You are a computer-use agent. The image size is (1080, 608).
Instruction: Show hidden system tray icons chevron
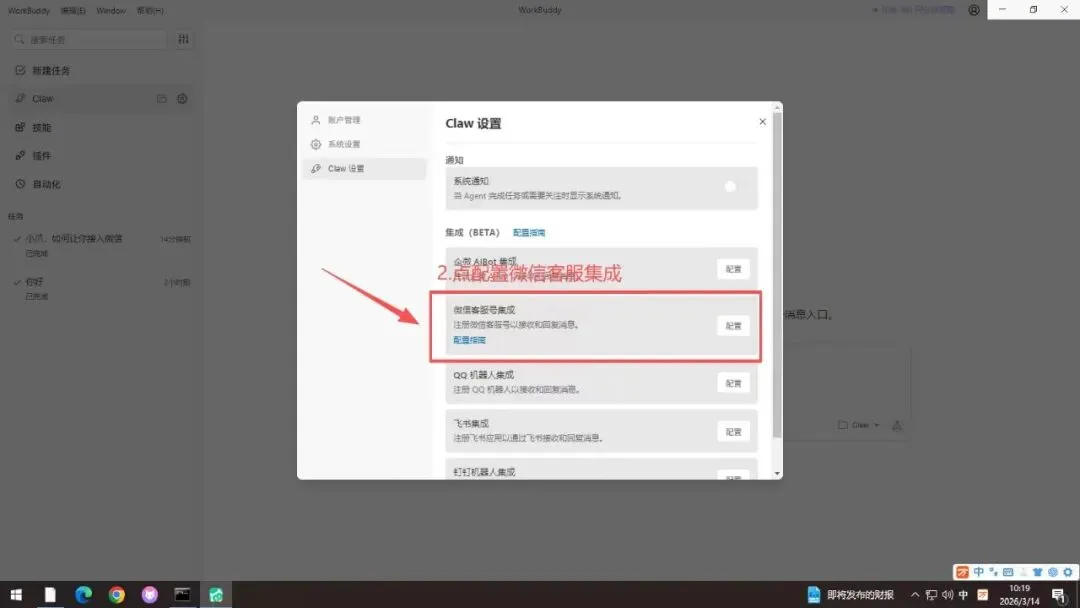pos(915,594)
